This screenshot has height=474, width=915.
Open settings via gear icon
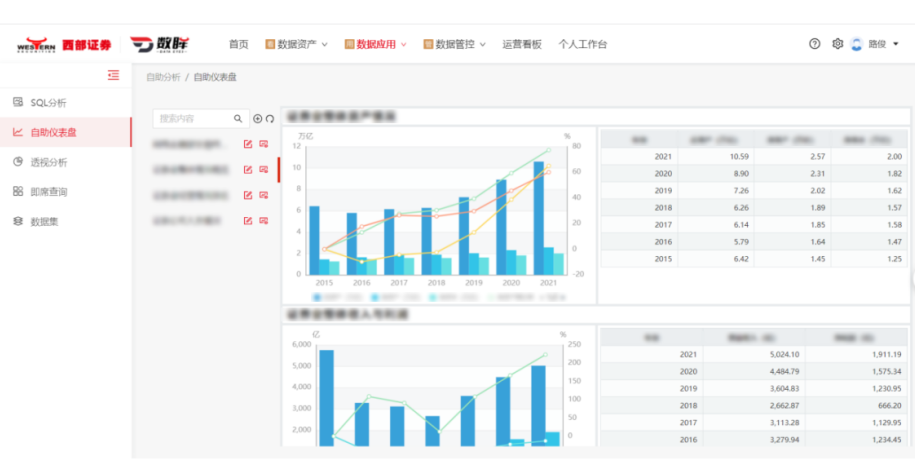click(x=838, y=44)
